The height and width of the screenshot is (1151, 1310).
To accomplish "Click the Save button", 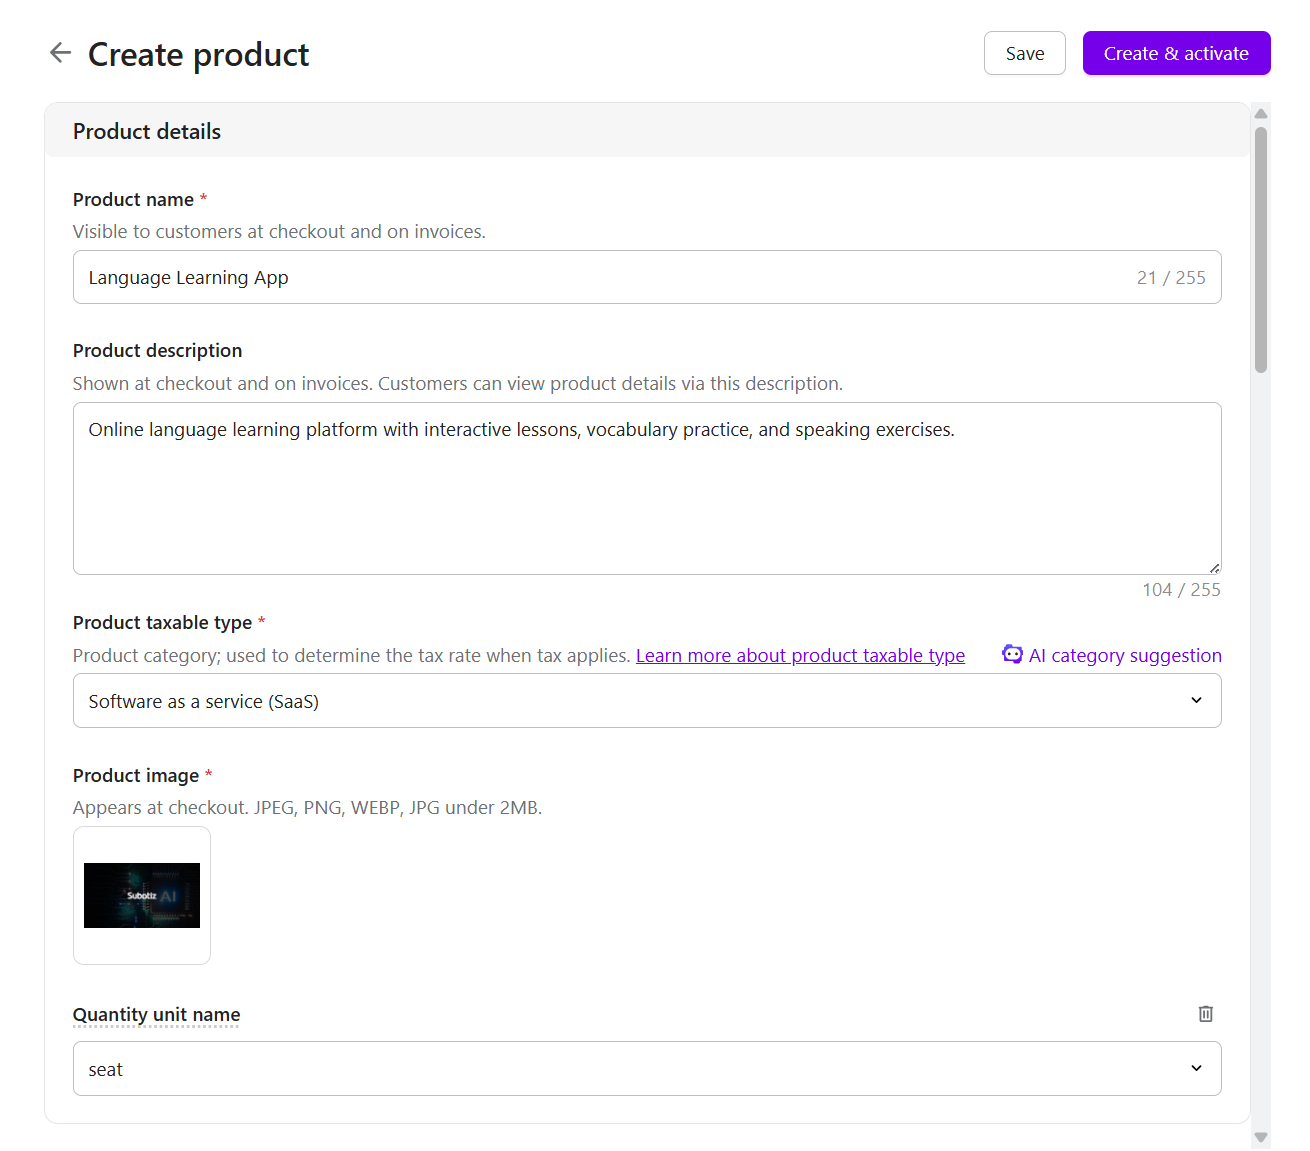I will (x=1025, y=53).
